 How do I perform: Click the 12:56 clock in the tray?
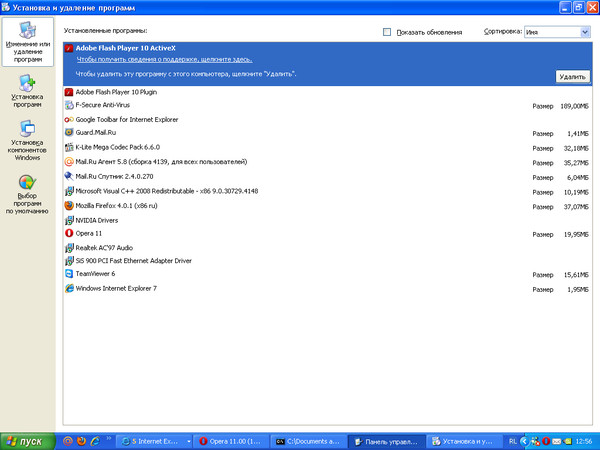[x=584, y=442]
